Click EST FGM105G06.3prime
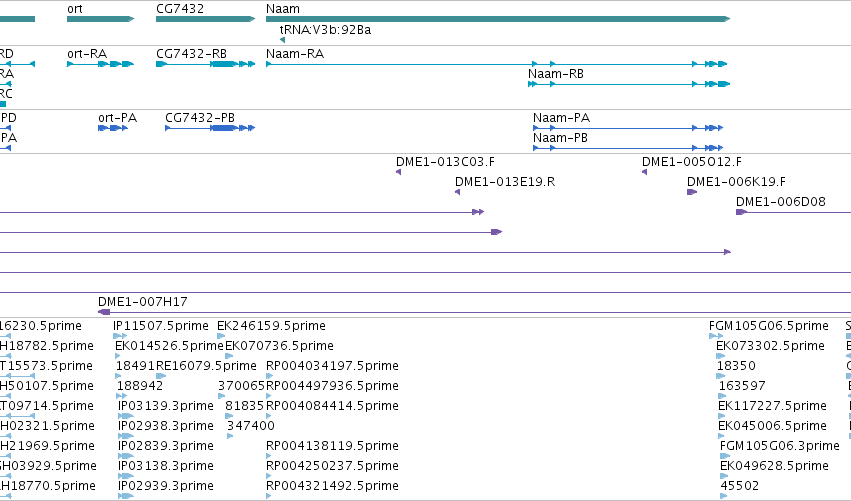Screen dimensions: 851x501 click(x=779, y=446)
